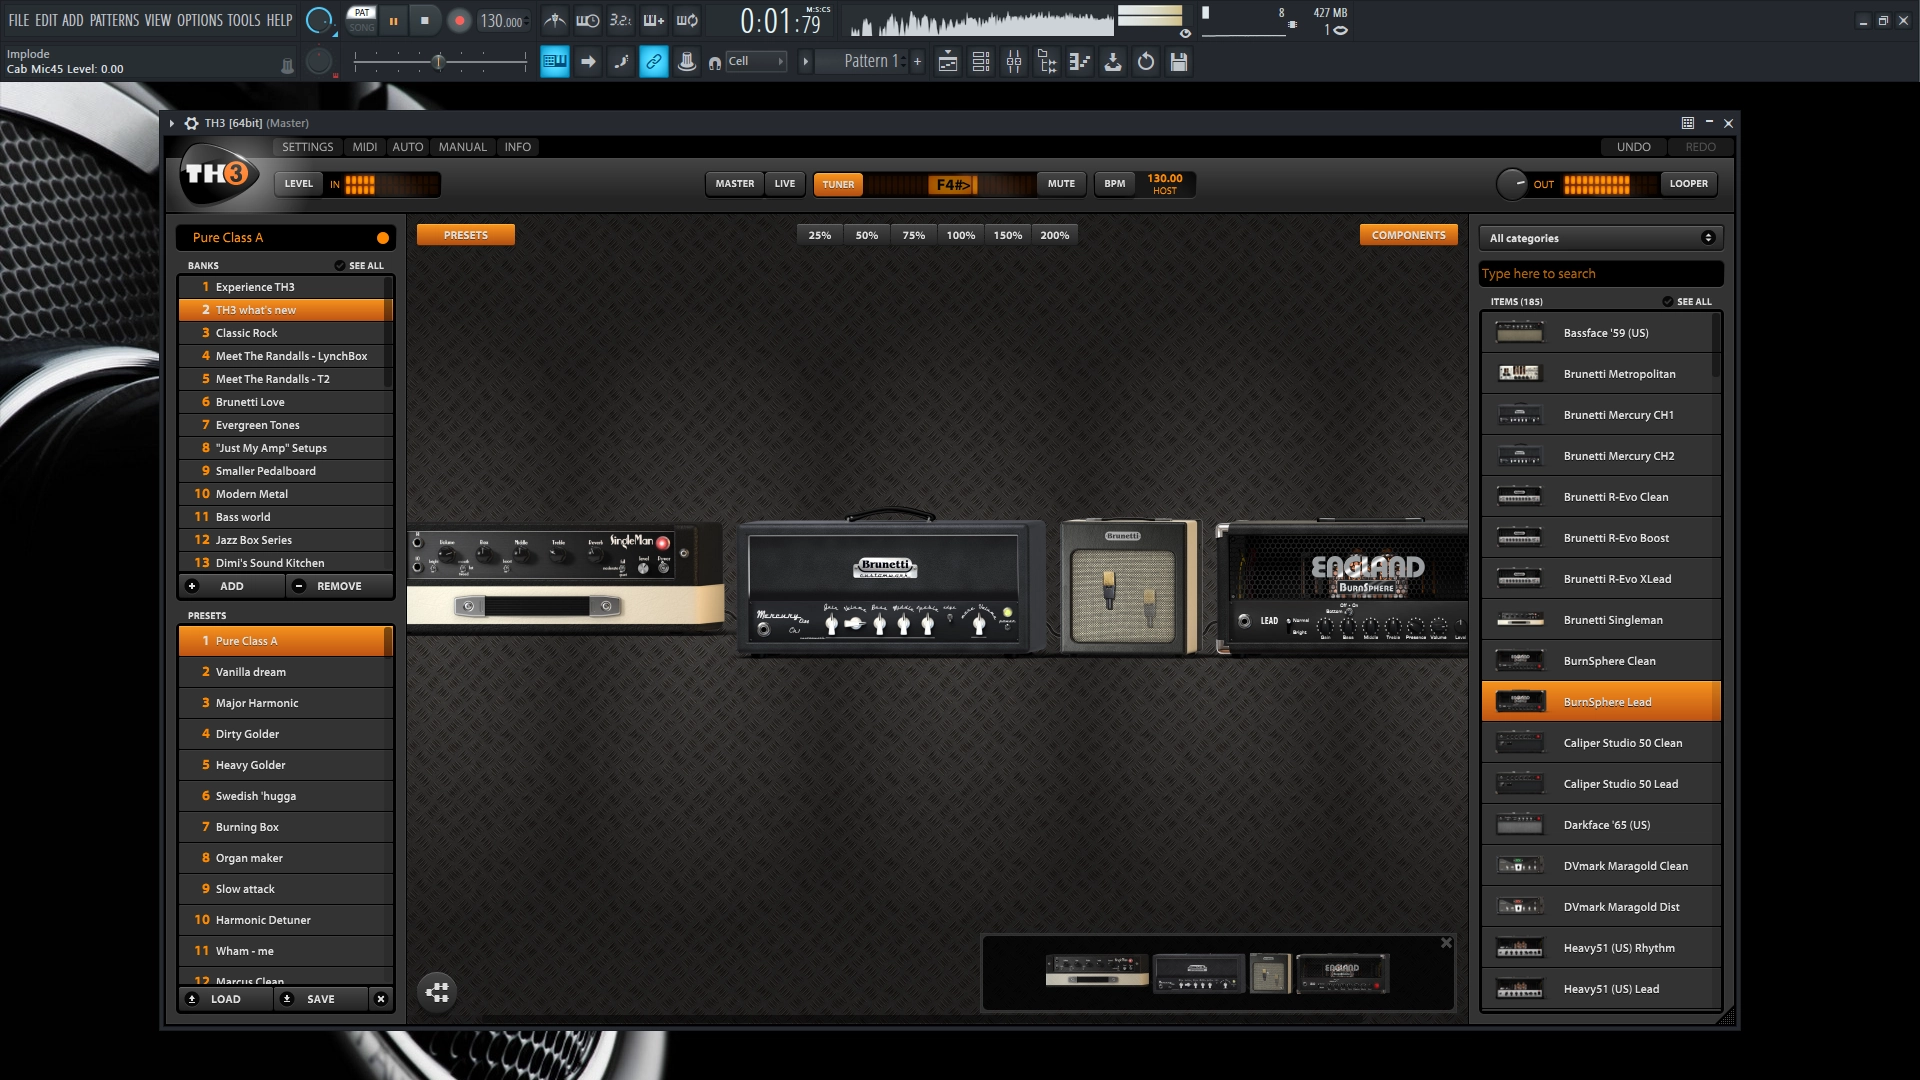The height and width of the screenshot is (1080, 1920).
Task: Click the stamp-shaped toolbar icon
Action: [x=687, y=62]
